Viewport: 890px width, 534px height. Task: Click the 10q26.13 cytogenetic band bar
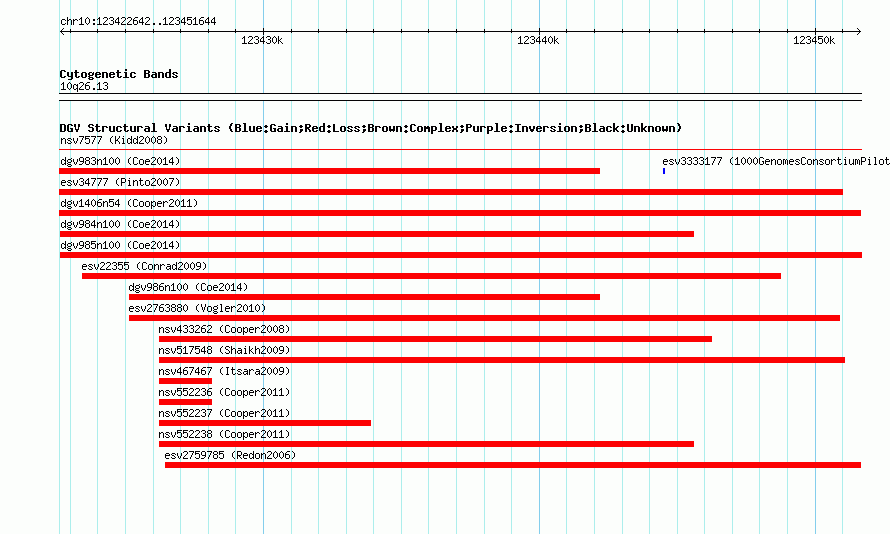pos(460,97)
